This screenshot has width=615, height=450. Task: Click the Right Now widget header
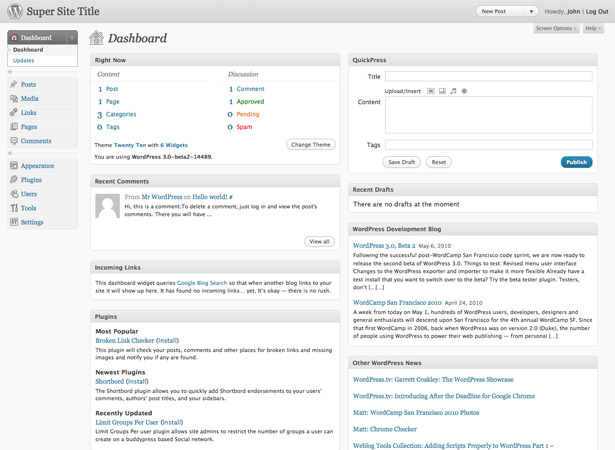[215, 60]
